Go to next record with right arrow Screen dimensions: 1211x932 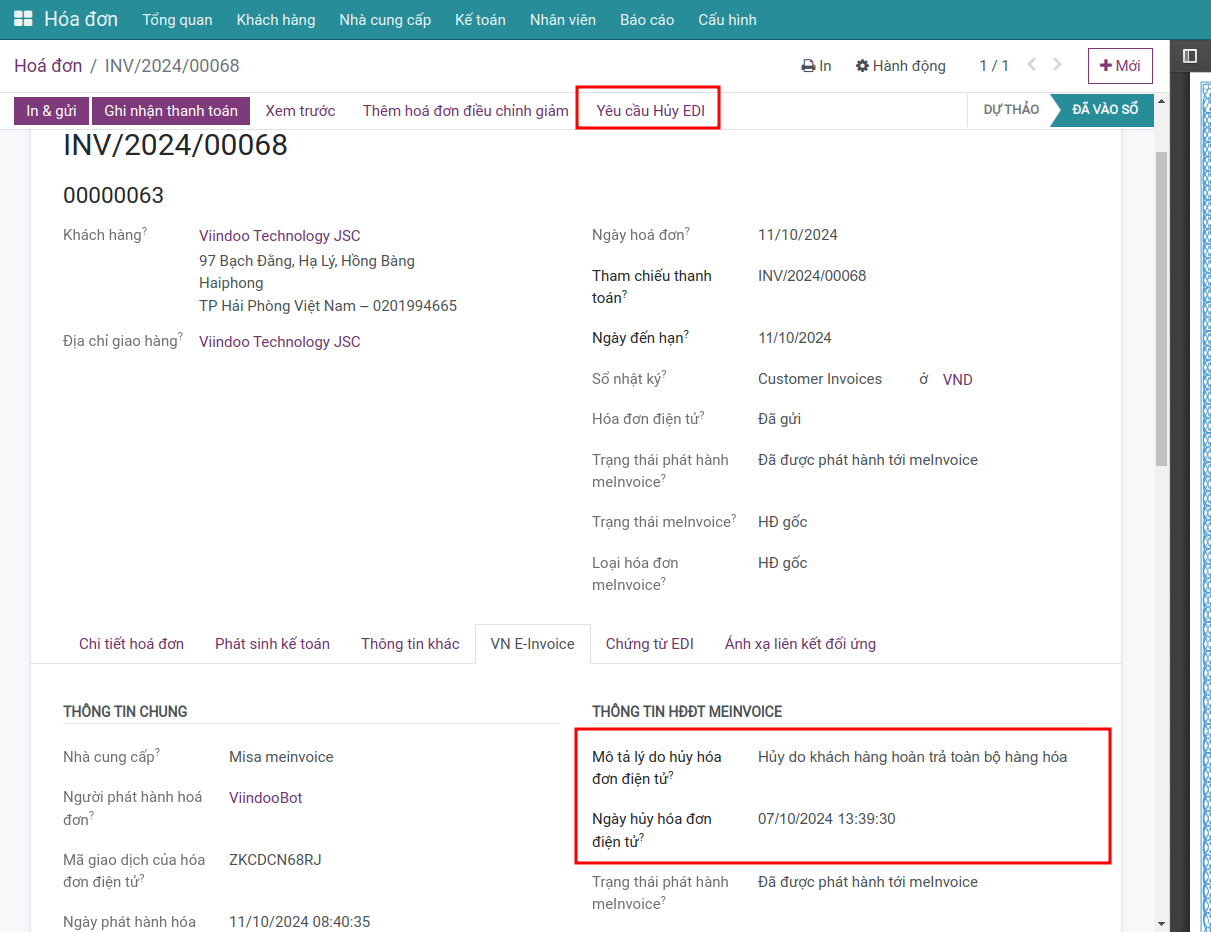click(x=1058, y=65)
